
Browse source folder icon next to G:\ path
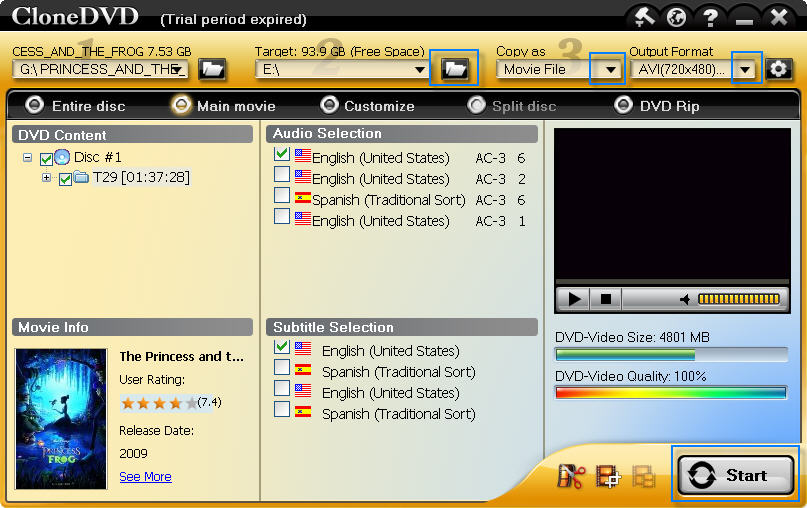coord(212,69)
